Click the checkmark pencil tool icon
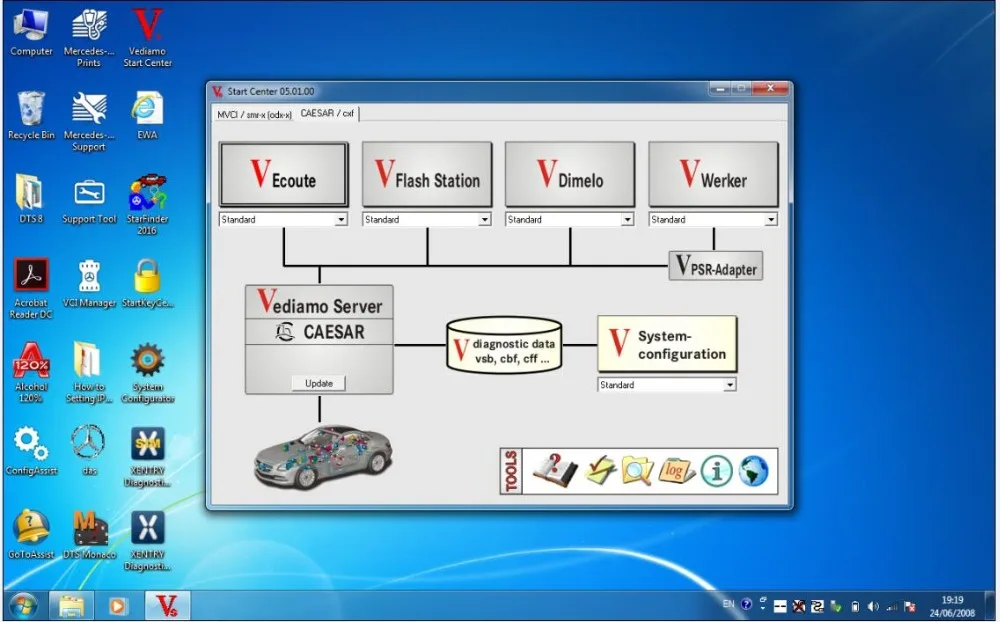This screenshot has height=622, width=1000. pyautogui.click(x=600, y=471)
